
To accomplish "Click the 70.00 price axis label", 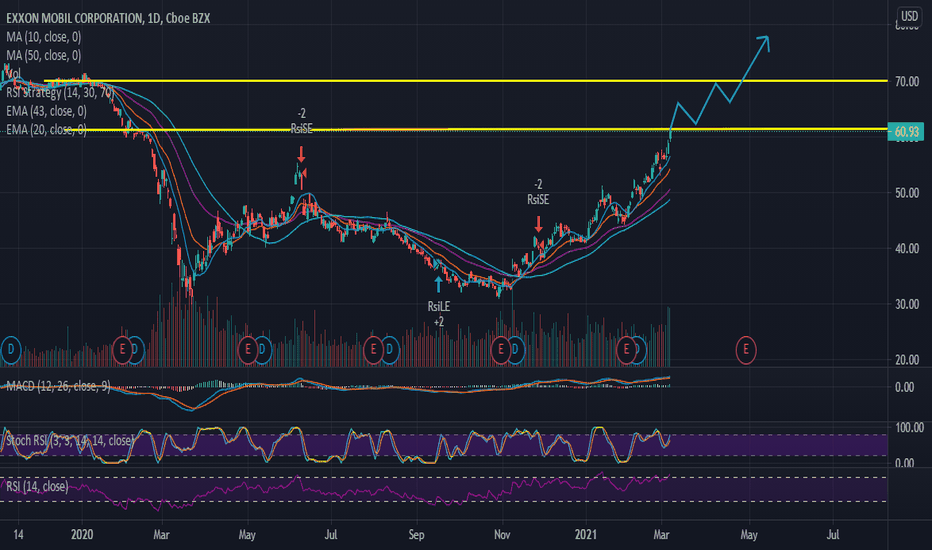I will point(907,81).
